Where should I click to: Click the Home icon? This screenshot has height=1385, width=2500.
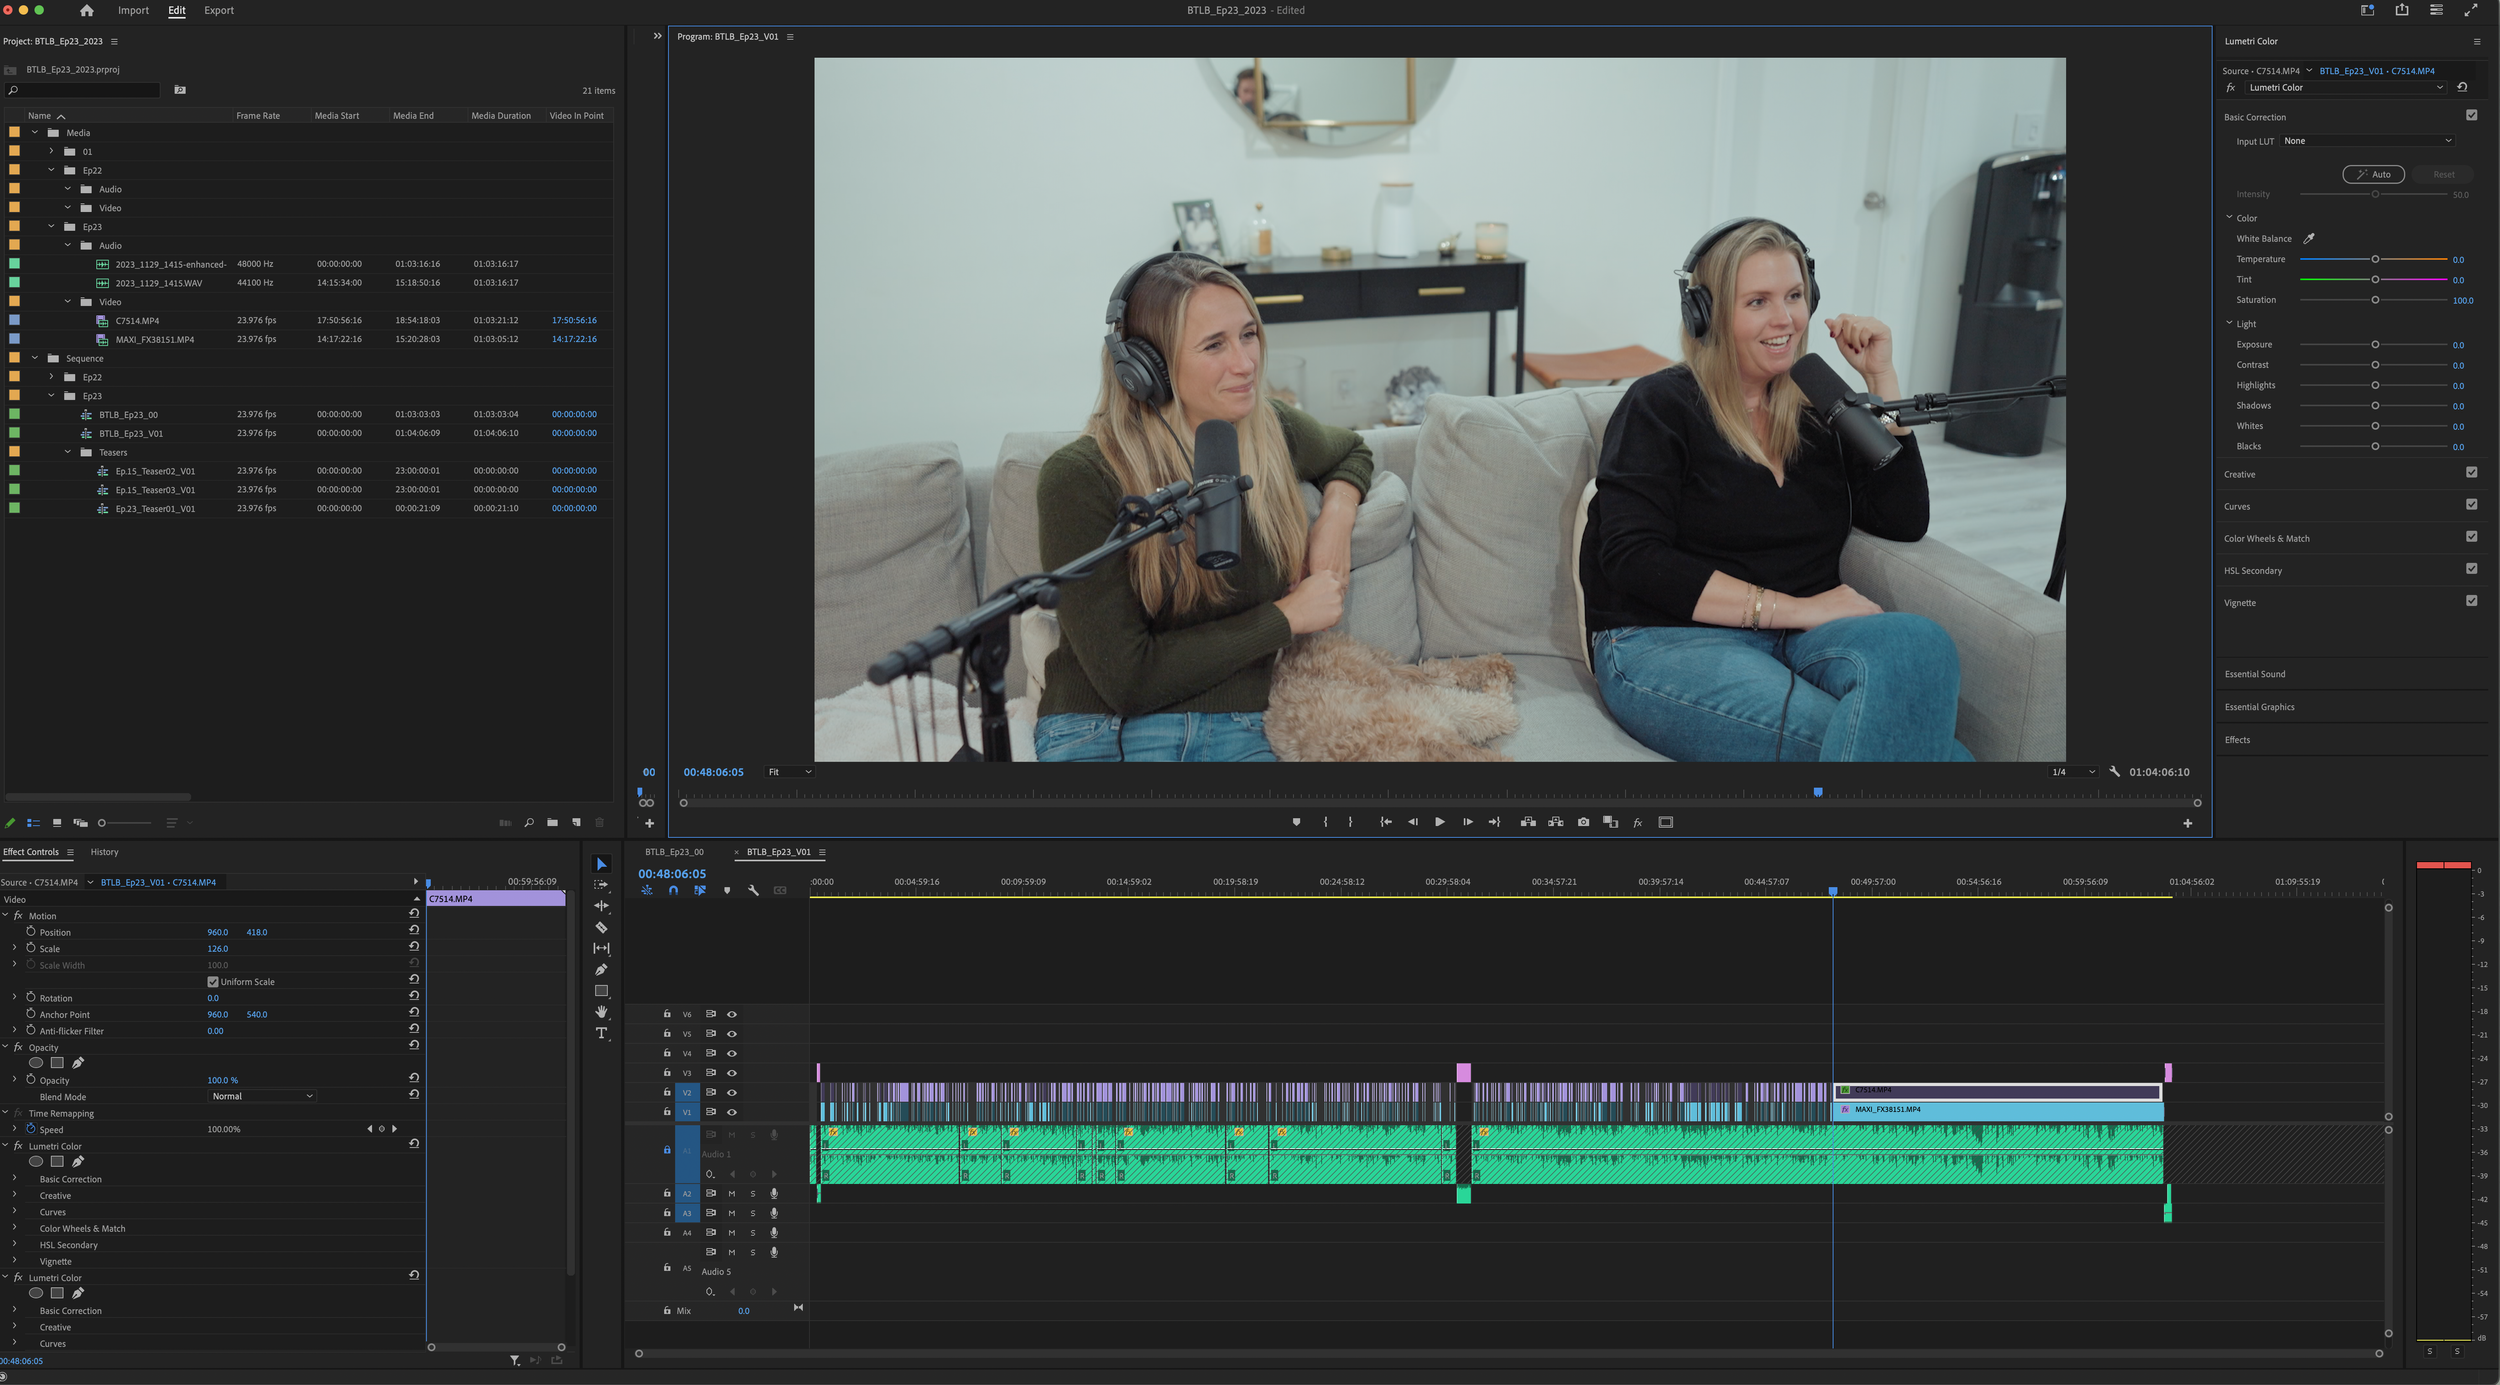[87, 11]
